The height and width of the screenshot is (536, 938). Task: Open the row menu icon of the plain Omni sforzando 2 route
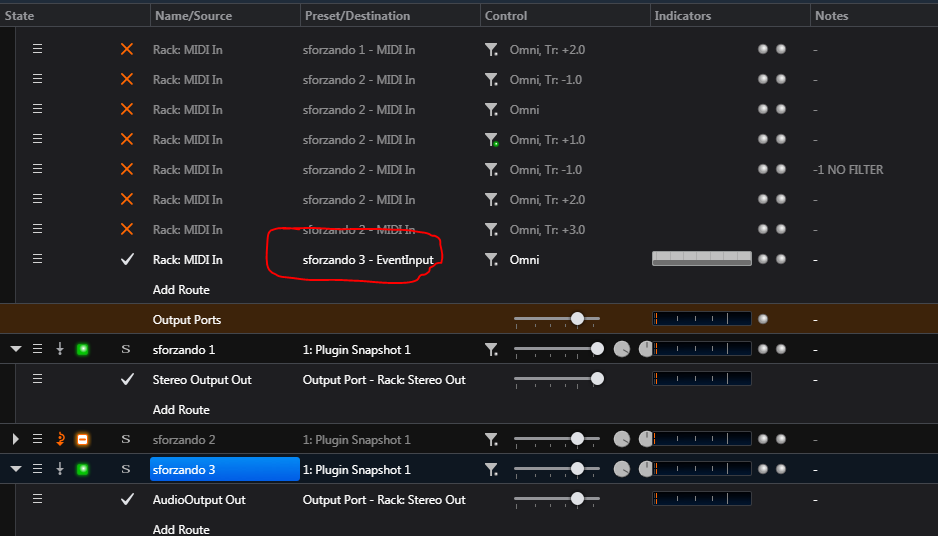point(37,109)
